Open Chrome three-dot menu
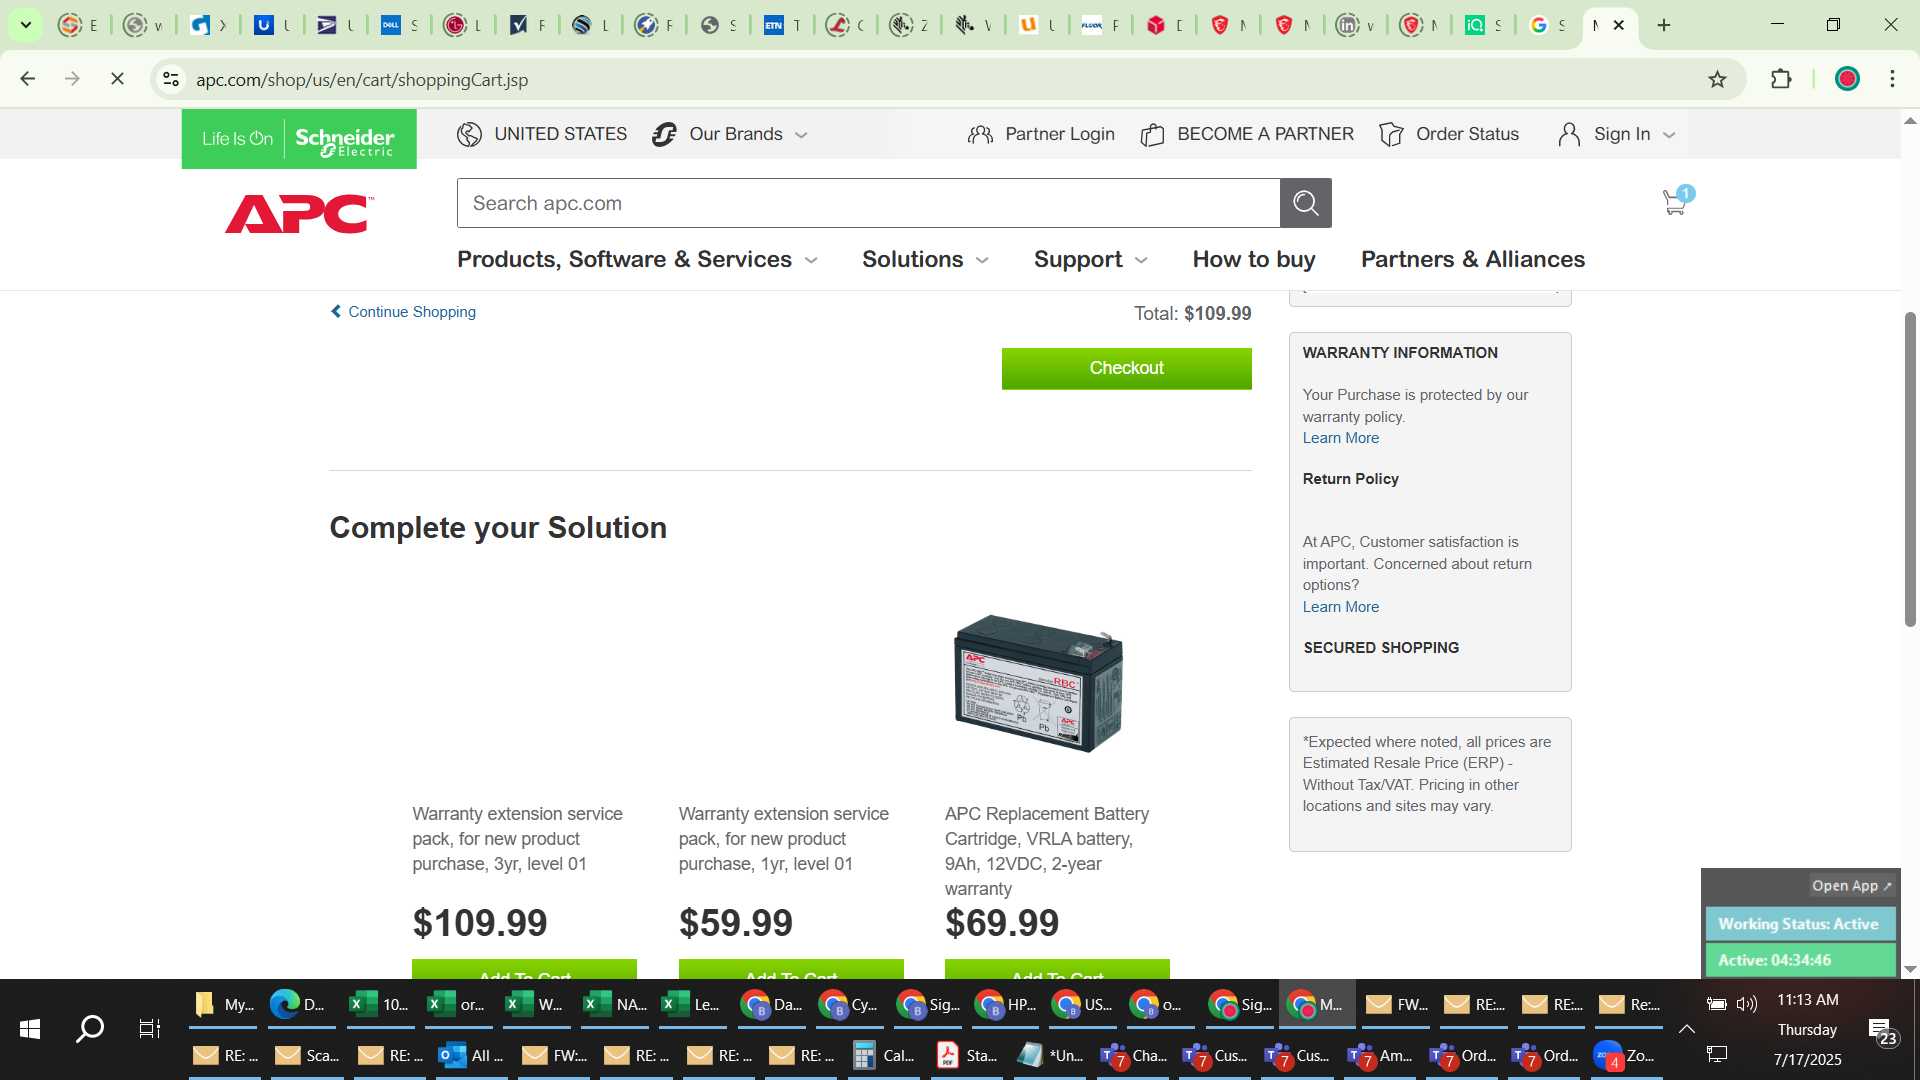1920x1080 pixels. pyautogui.click(x=1892, y=79)
